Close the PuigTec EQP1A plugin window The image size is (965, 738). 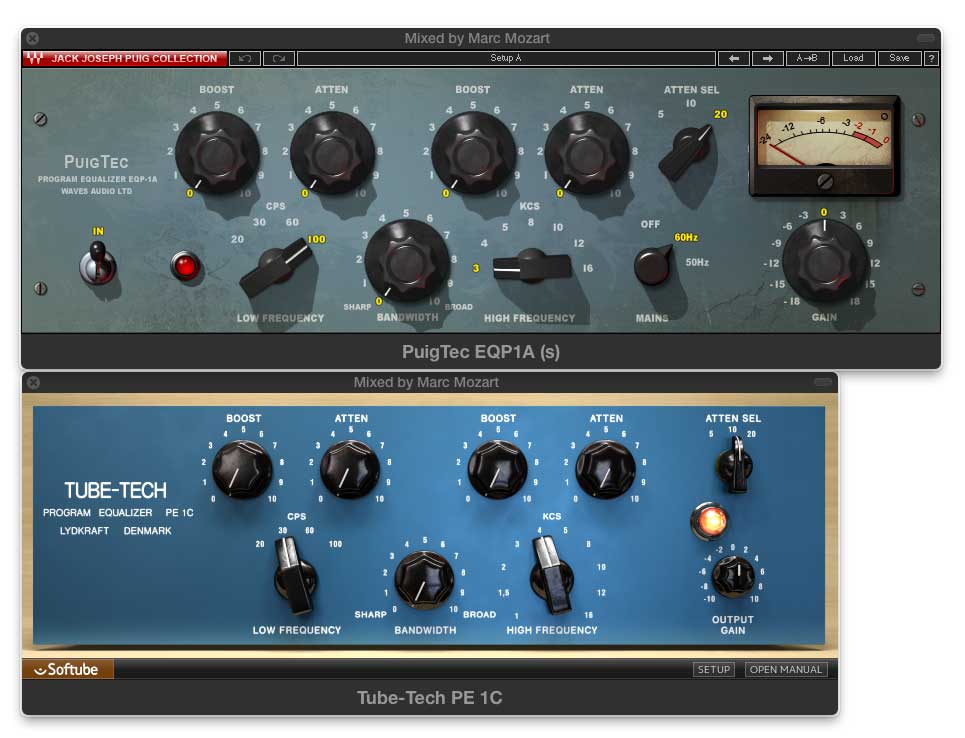pos(33,38)
